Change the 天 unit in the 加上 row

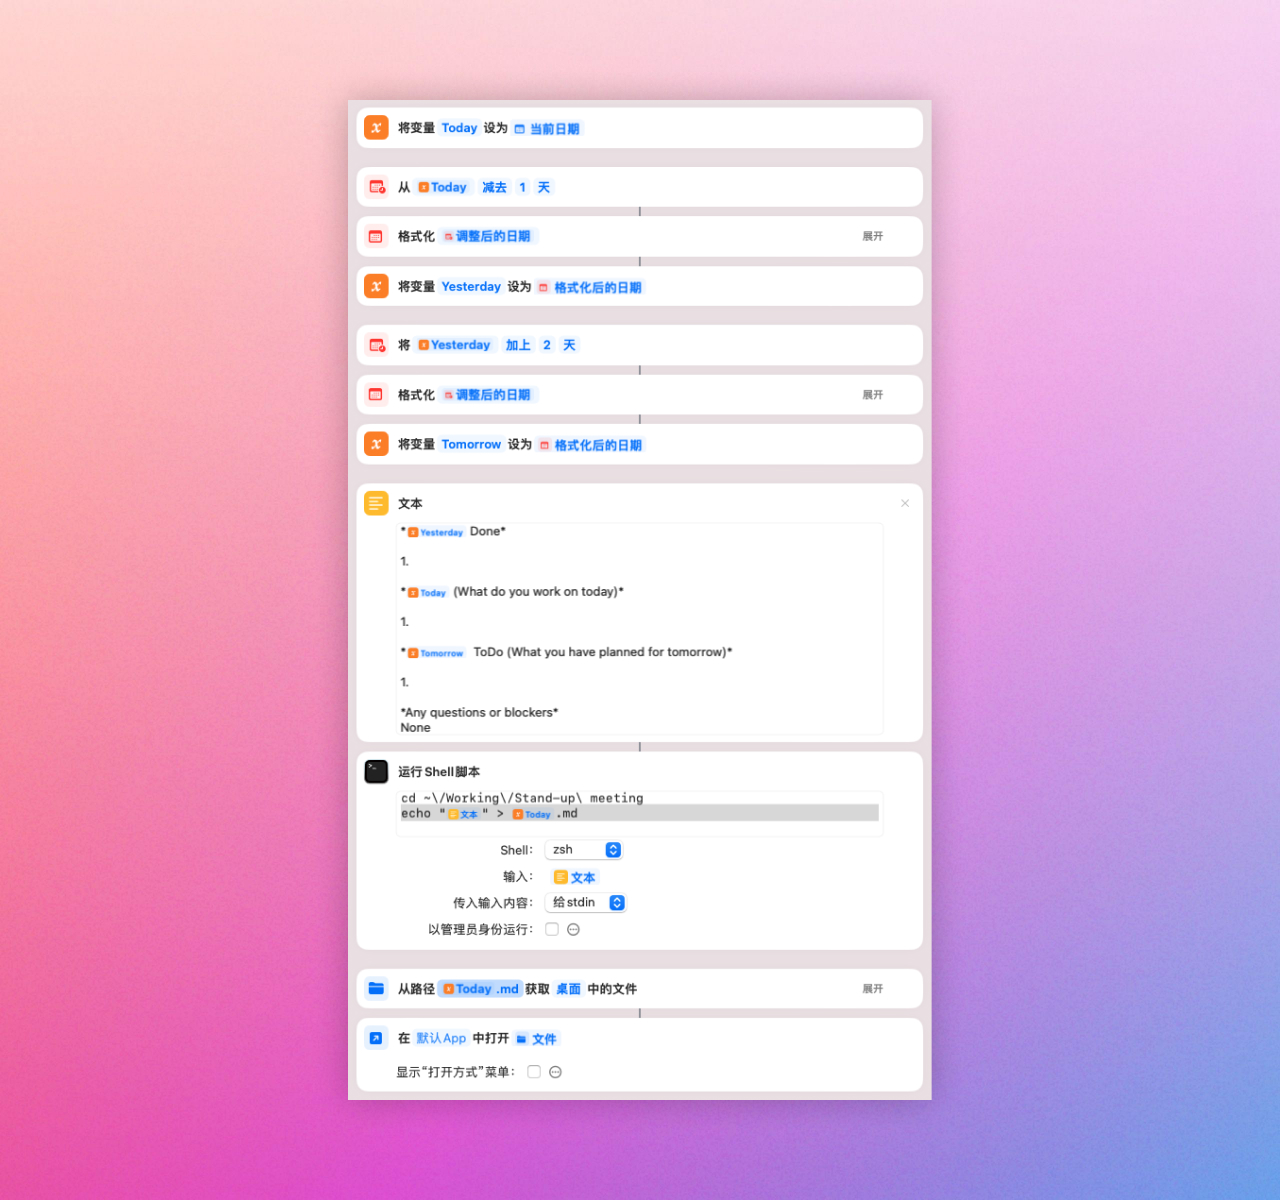(569, 345)
